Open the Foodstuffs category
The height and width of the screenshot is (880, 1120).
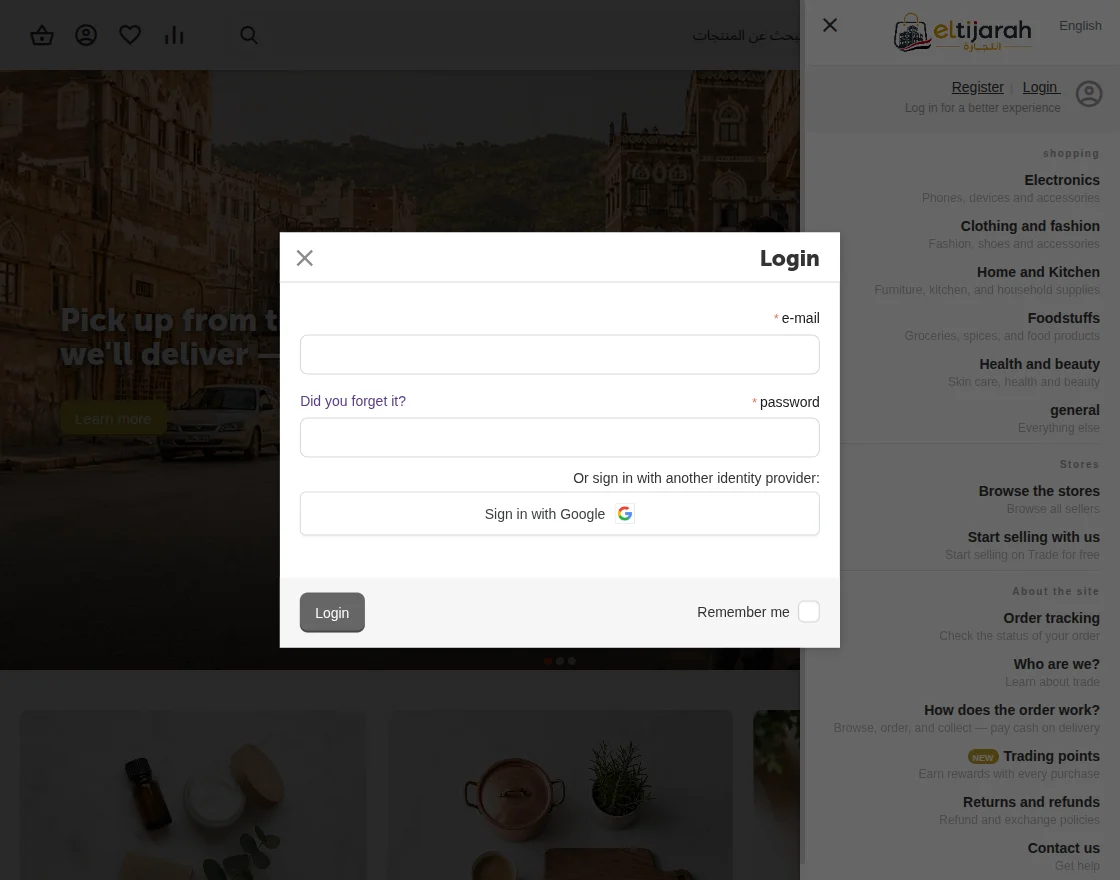pos(1064,318)
